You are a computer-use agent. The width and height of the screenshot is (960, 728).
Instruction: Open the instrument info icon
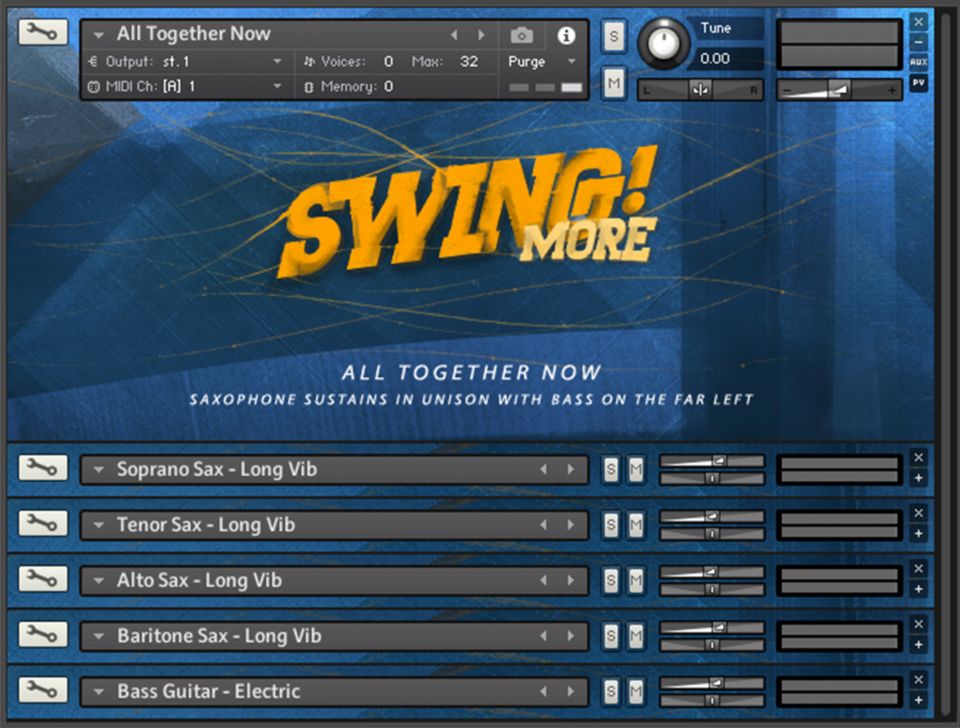[x=566, y=35]
